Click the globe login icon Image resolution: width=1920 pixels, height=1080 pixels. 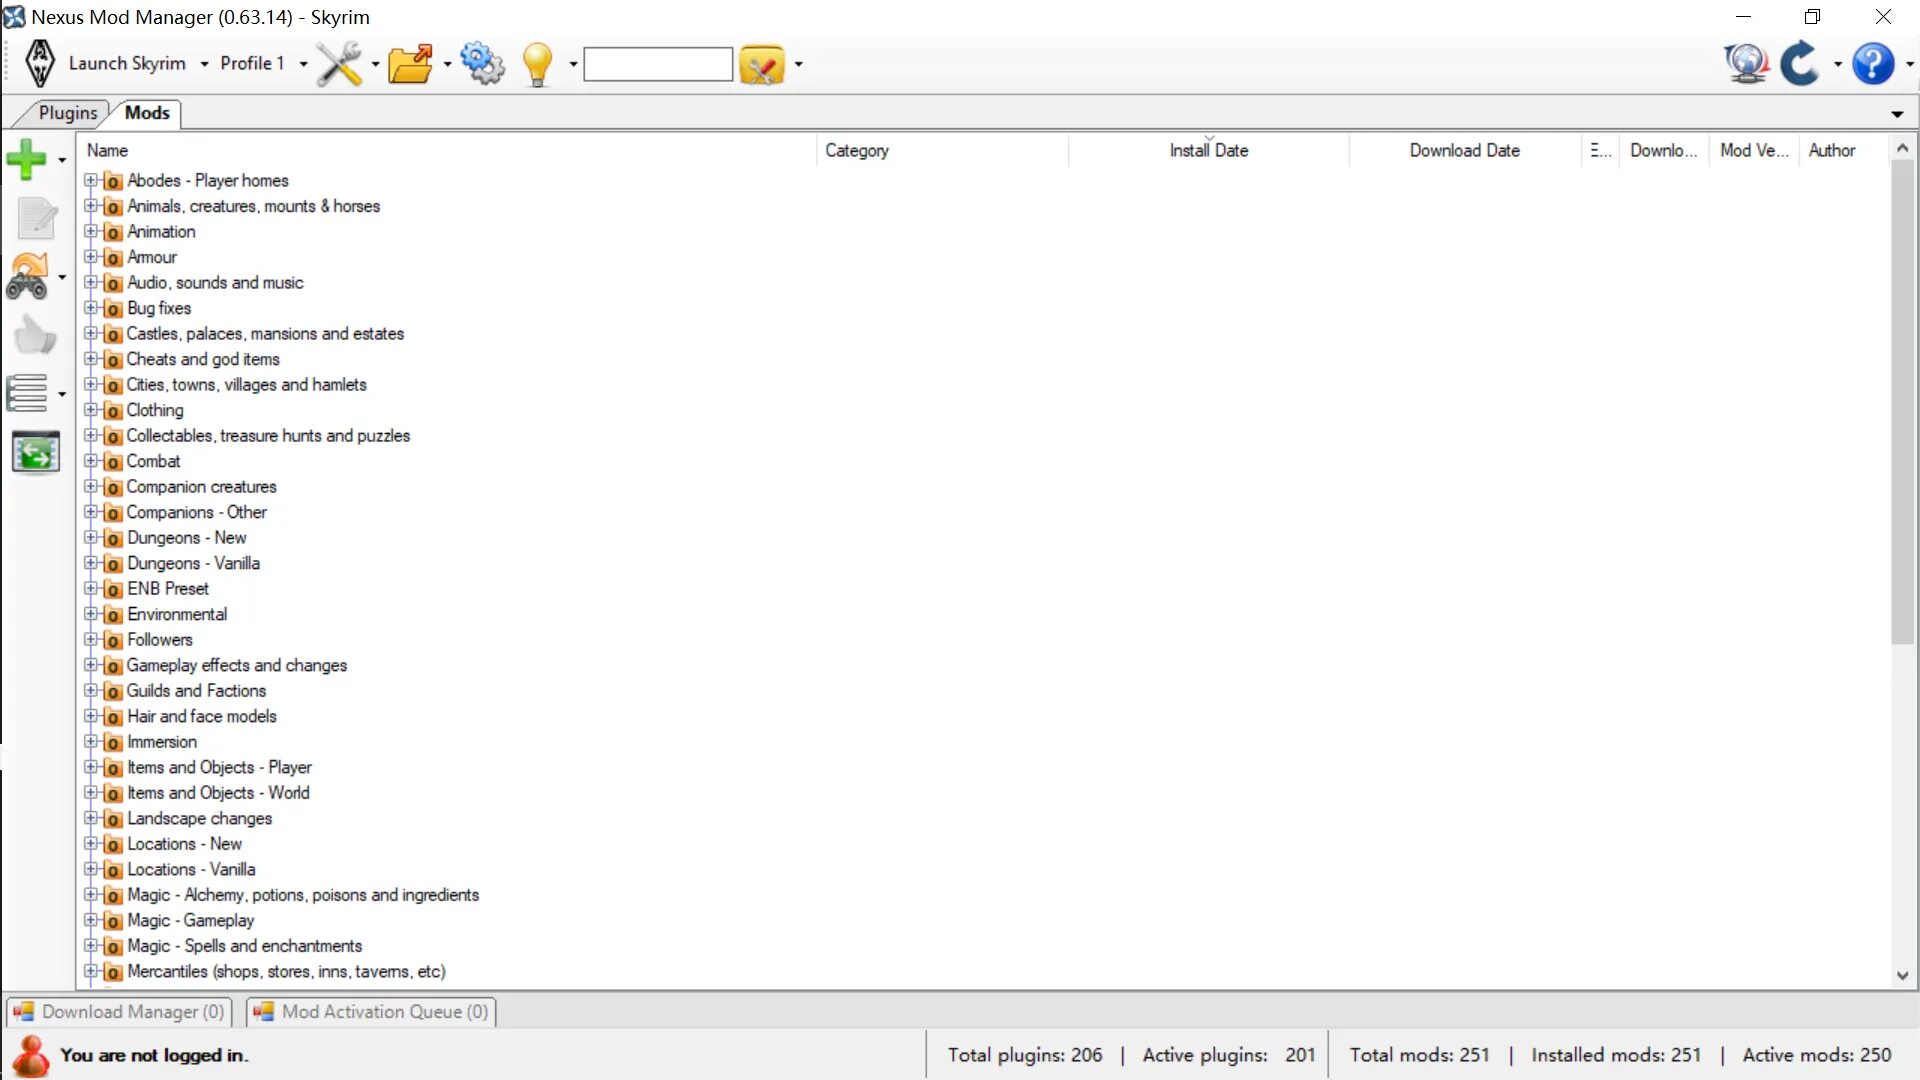coord(1746,64)
